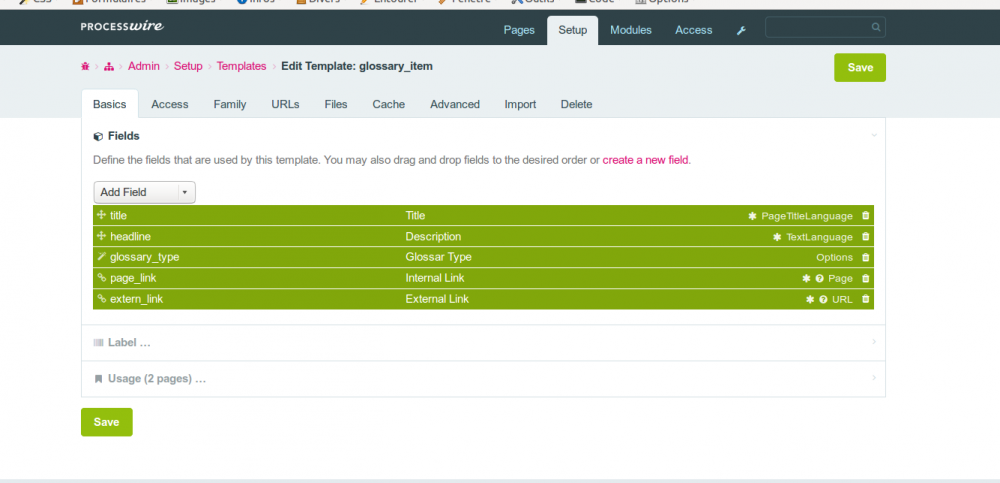Click the sitemap tree icon in breadcrumb
This screenshot has width=1000, height=483.
[x=108, y=66]
